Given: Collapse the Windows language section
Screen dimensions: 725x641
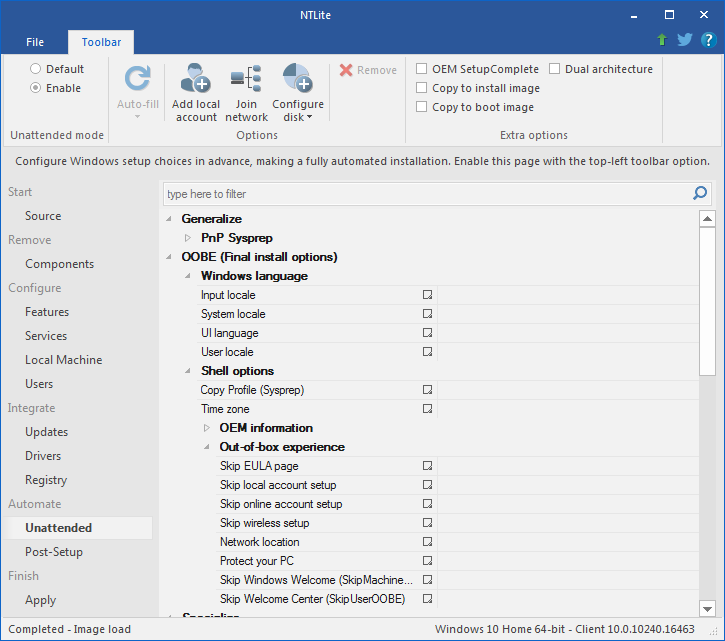Looking at the screenshot, I should click(188, 276).
